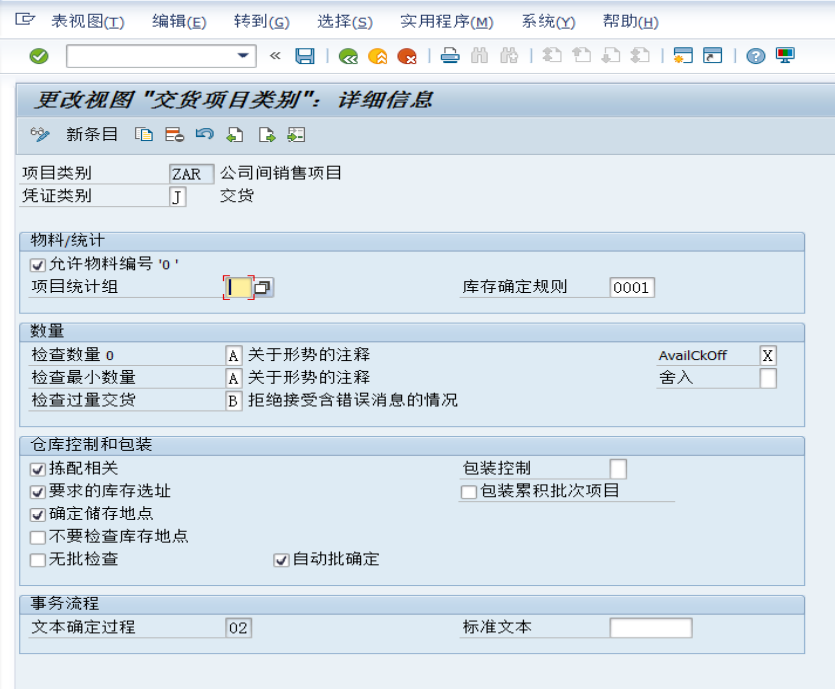Open 系统(Y) menu

tap(548, 21)
